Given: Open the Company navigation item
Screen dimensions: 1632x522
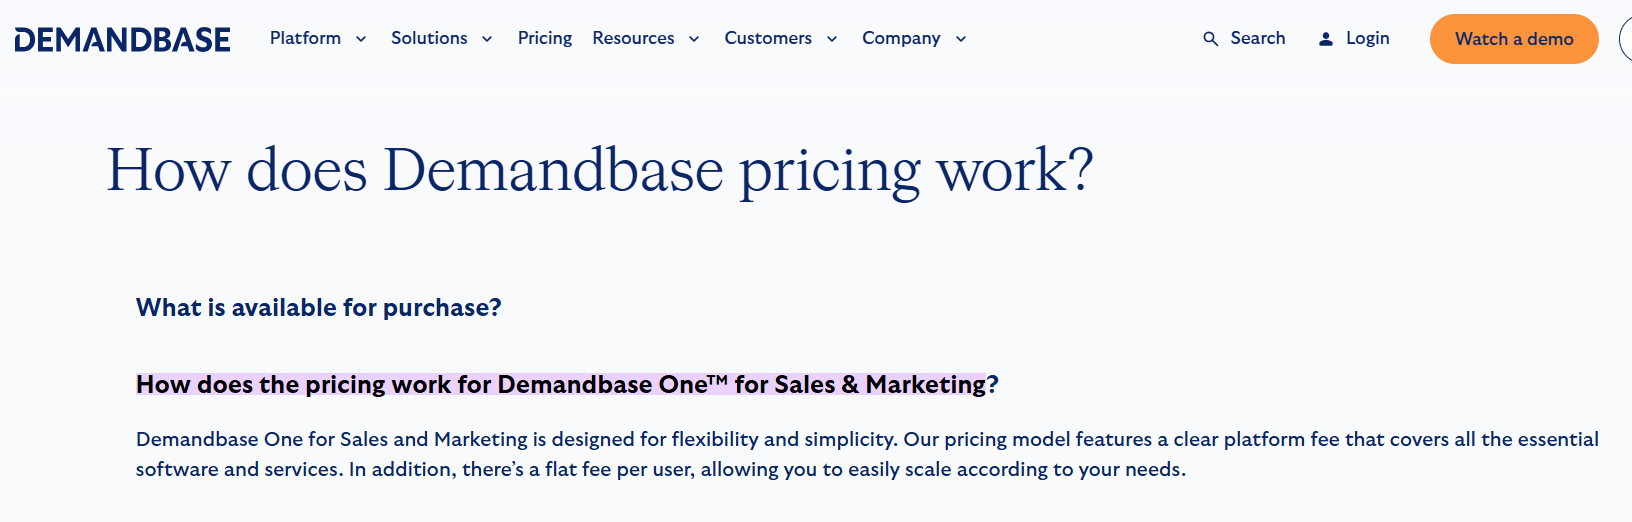Looking at the screenshot, I should click(901, 38).
